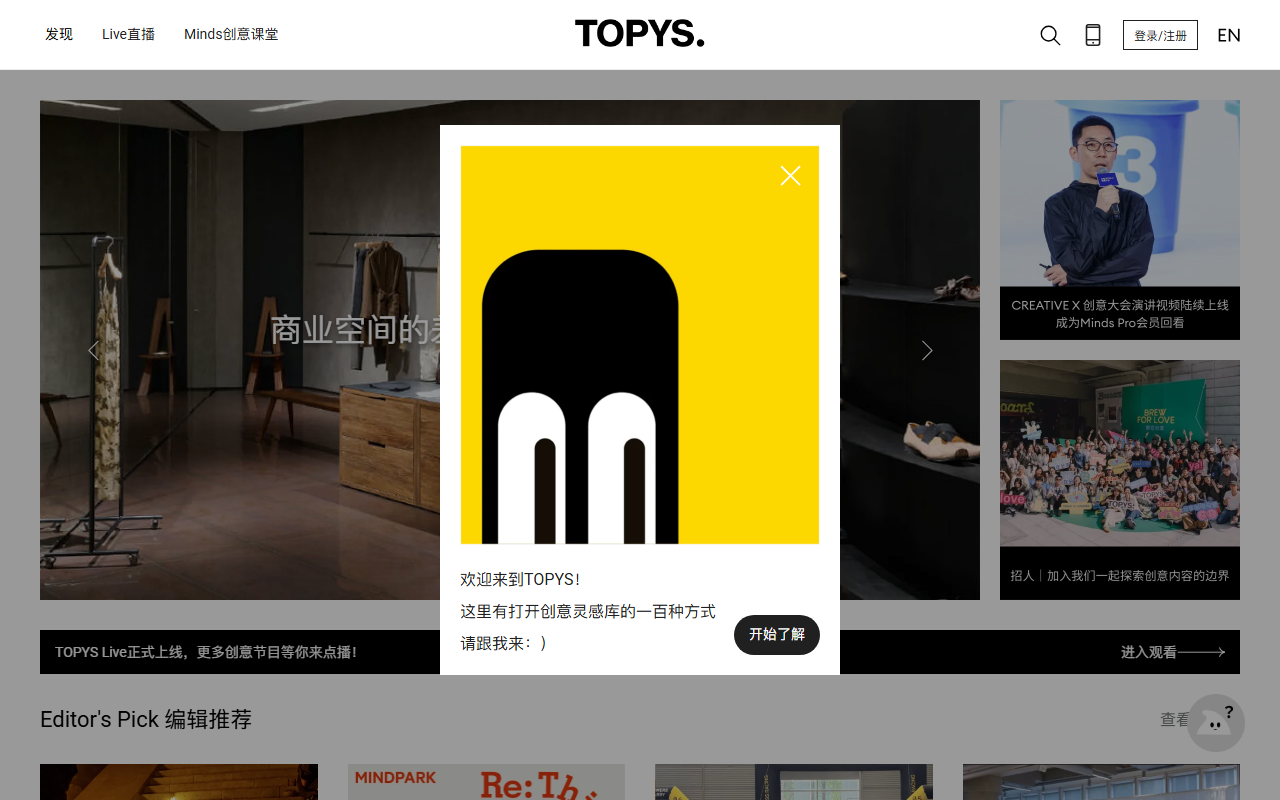Close the welcome popup with the X icon
This screenshot has height=800, width=1280.
(790, 176)
